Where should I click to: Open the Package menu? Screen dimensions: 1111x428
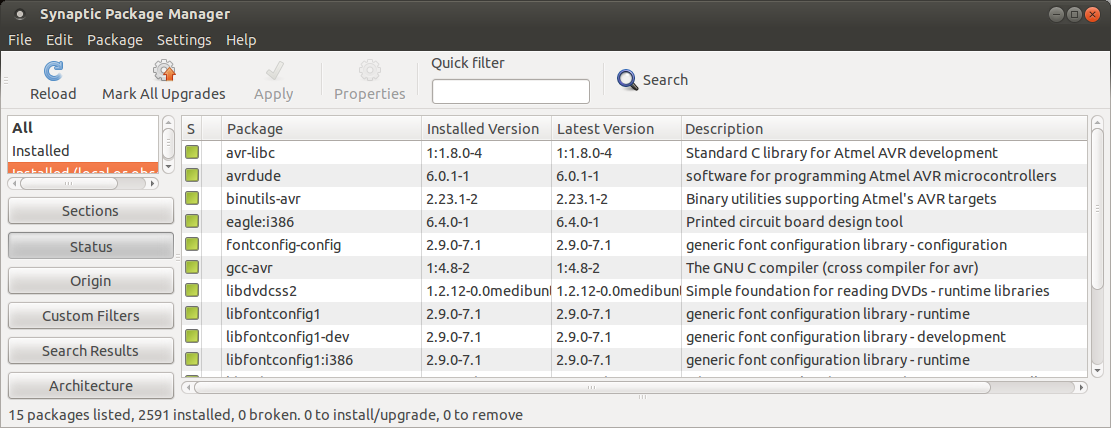click(115, 40)
